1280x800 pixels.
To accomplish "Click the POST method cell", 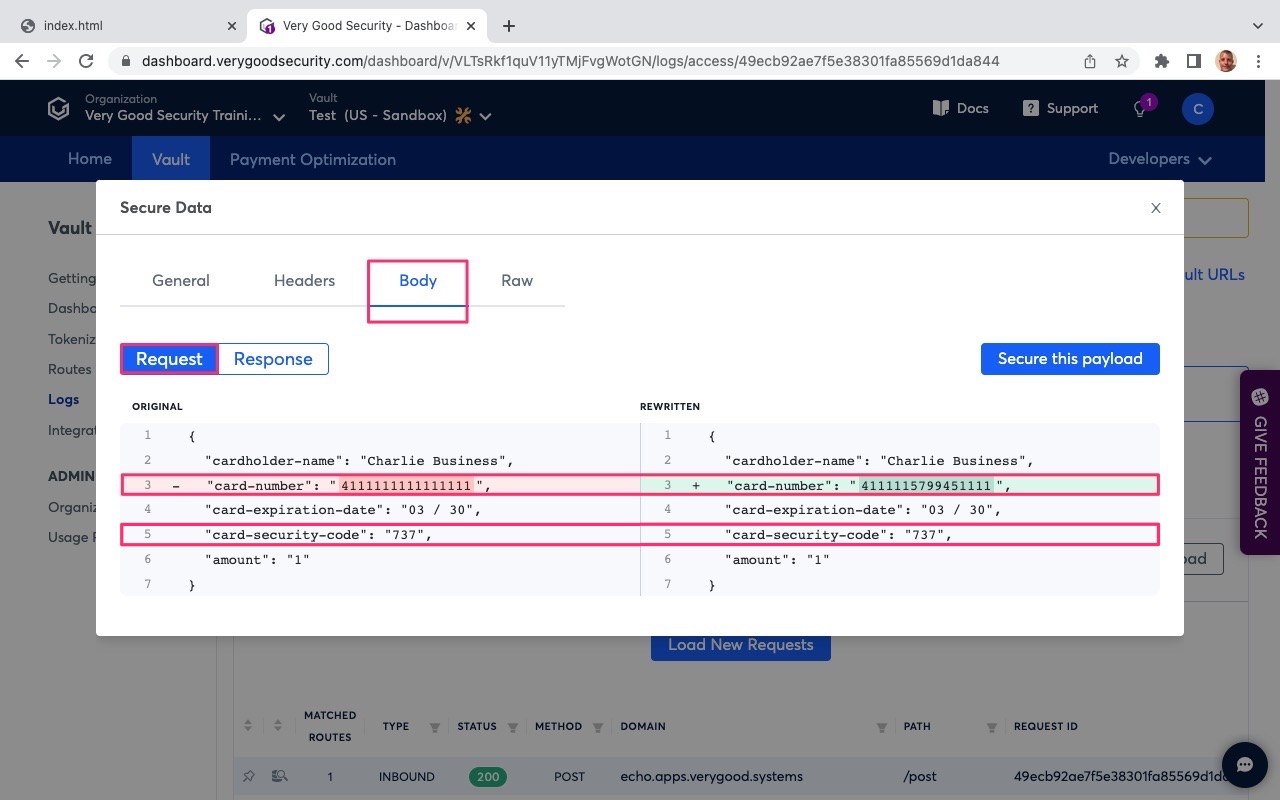I will tap(569, 776).
